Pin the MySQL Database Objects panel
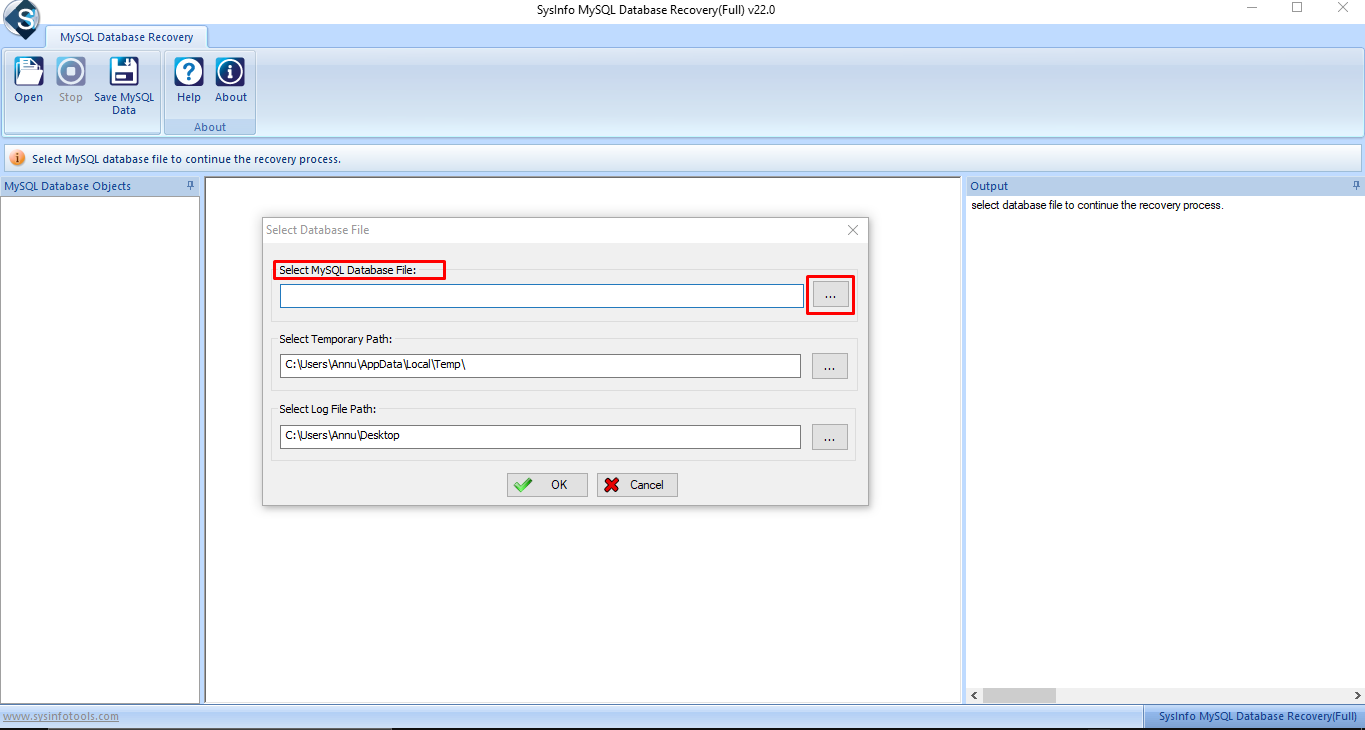1365x730 pixels. (x=190, y=186)
